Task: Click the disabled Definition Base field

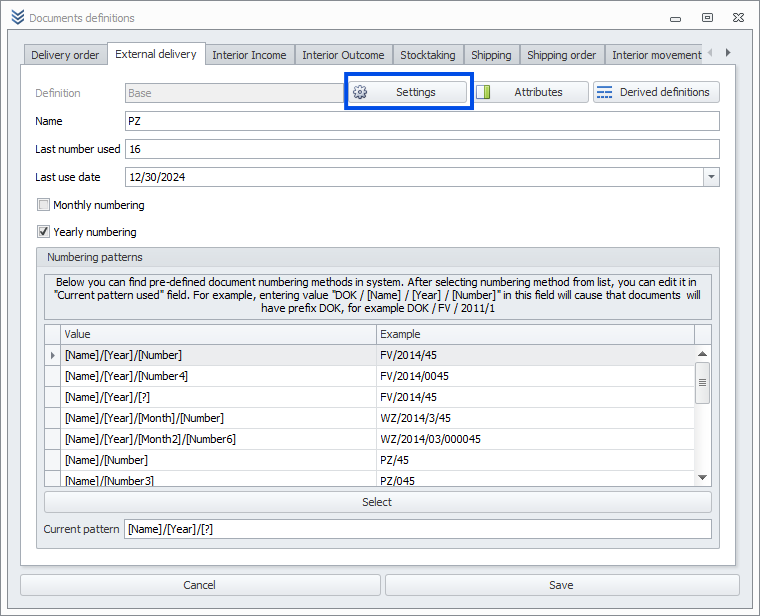Action: point(234,93)
